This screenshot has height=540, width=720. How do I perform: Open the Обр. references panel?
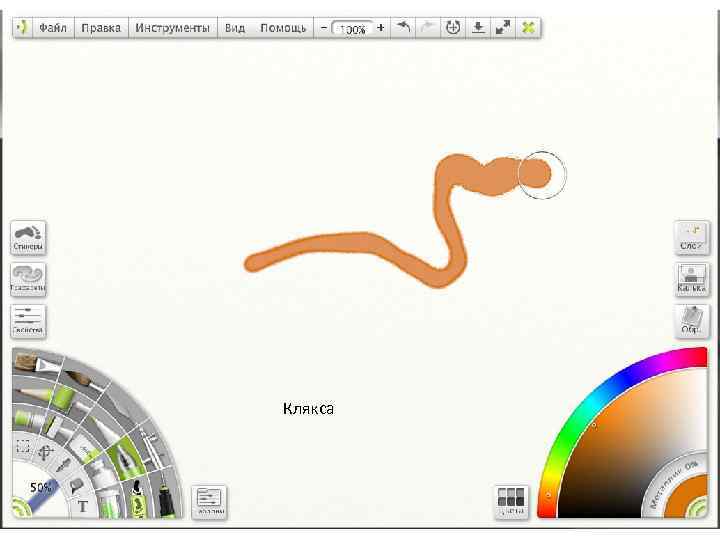tap(692, 321)
